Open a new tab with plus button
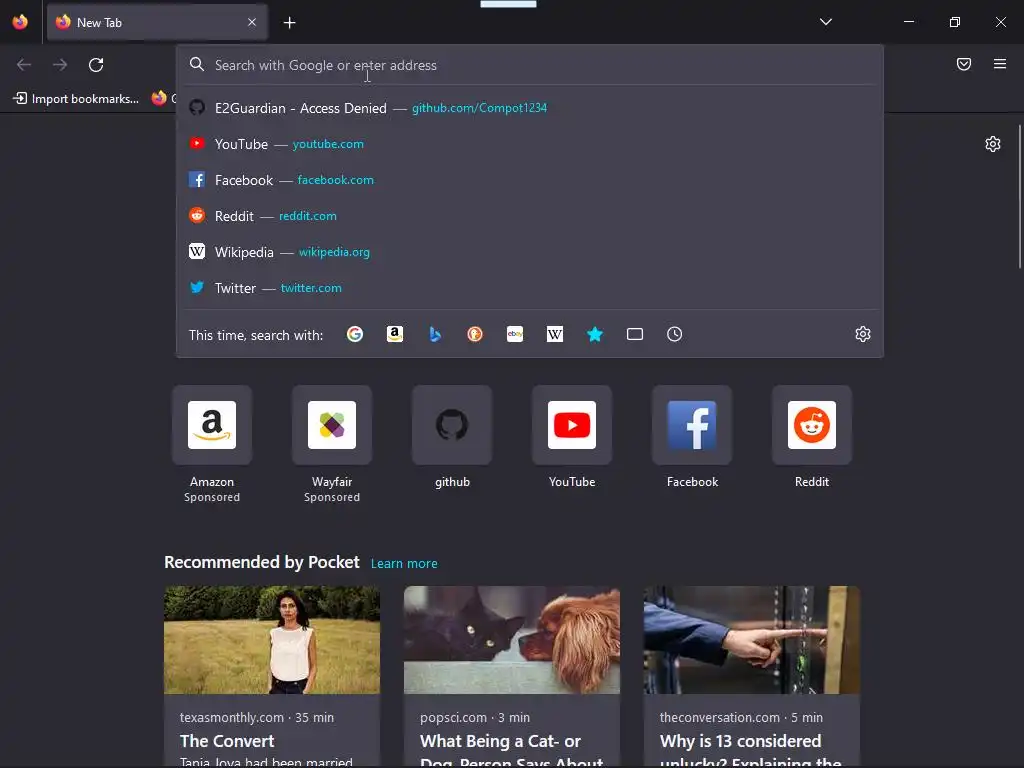This screenshot has width=1024, height=768. [x=289, y=23]
